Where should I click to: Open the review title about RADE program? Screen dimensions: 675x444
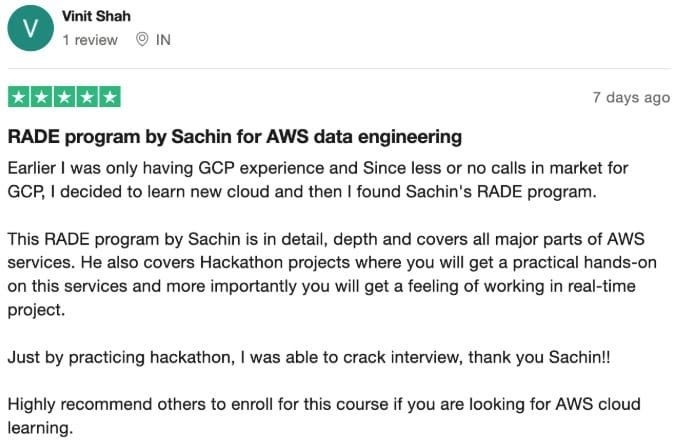234,136
